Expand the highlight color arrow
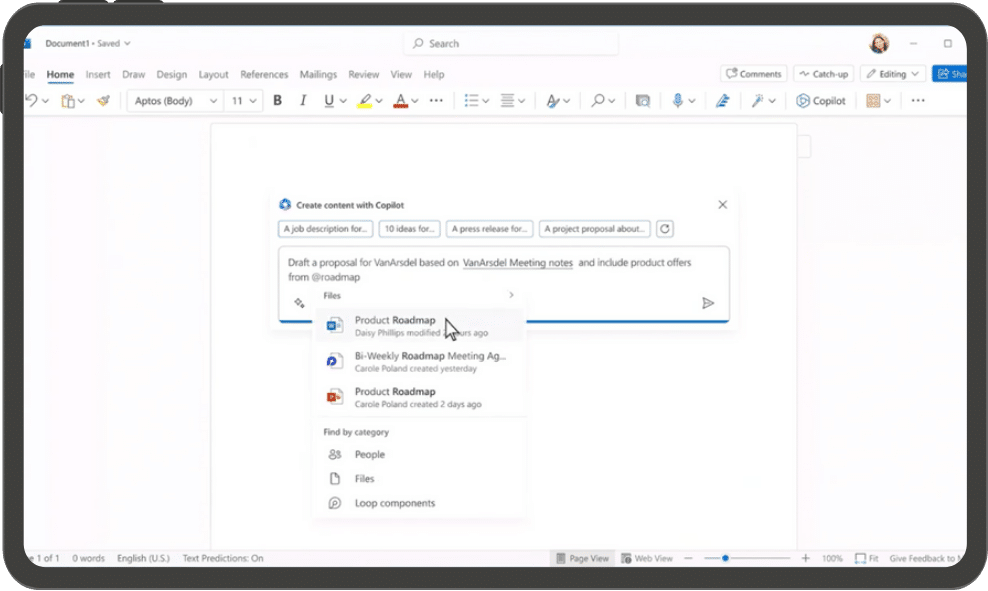 379,101
